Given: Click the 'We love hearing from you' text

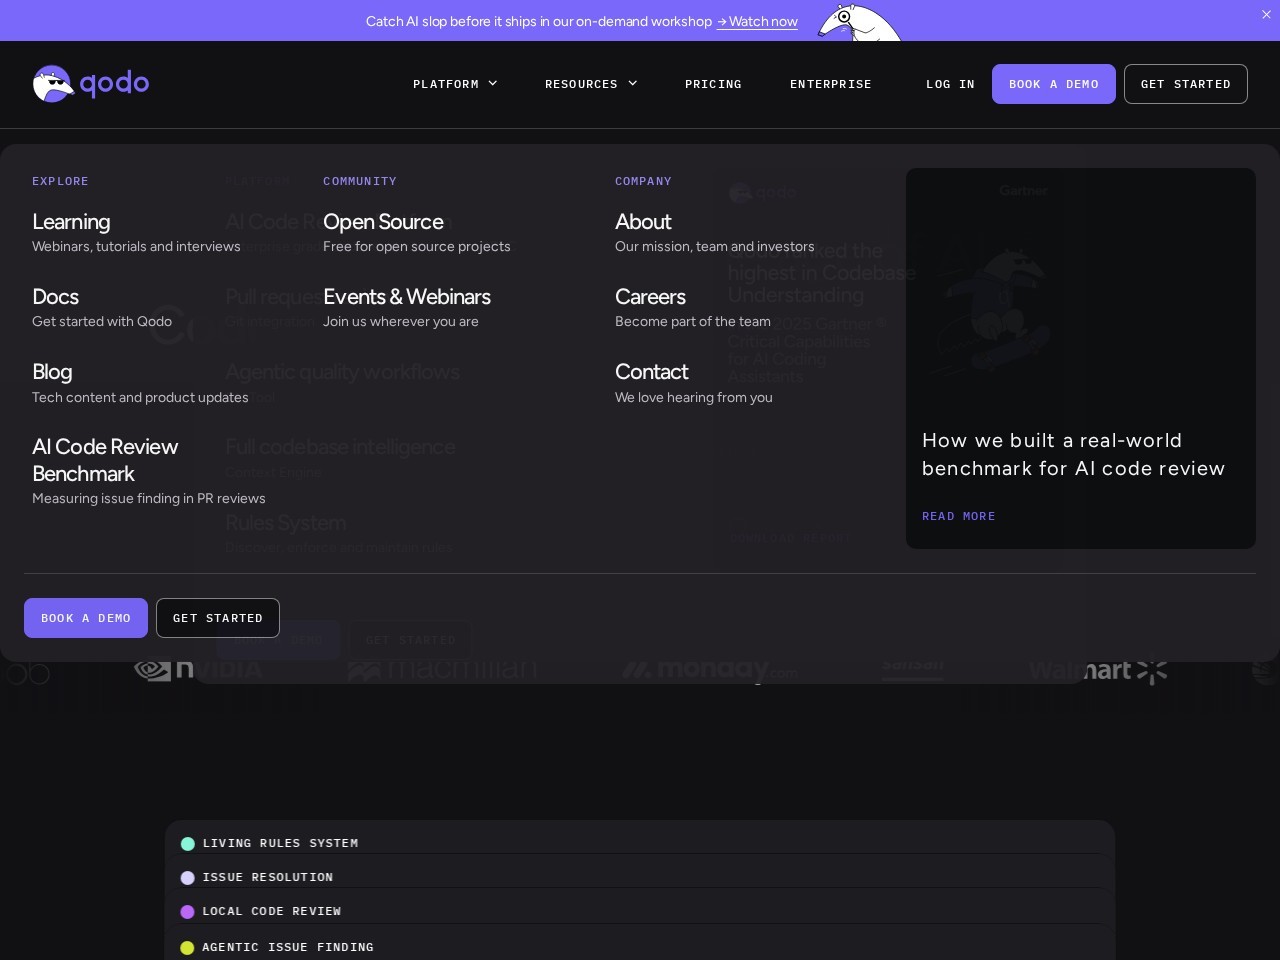Looking at the screenshot, I should coord(694,397).
